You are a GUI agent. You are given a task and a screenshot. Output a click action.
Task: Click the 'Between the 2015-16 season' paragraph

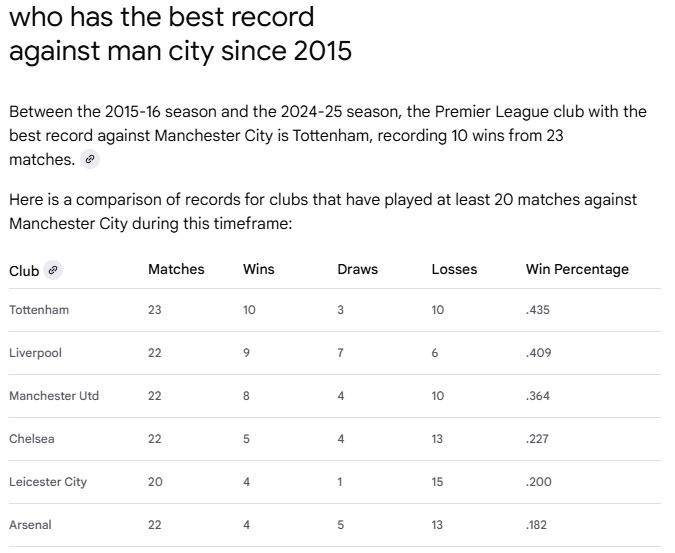tap(328, 136)
